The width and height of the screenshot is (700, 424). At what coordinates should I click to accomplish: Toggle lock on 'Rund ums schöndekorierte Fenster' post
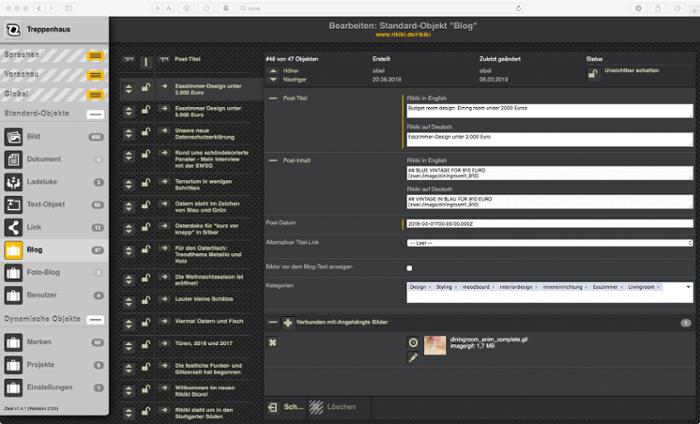point(146,154)
